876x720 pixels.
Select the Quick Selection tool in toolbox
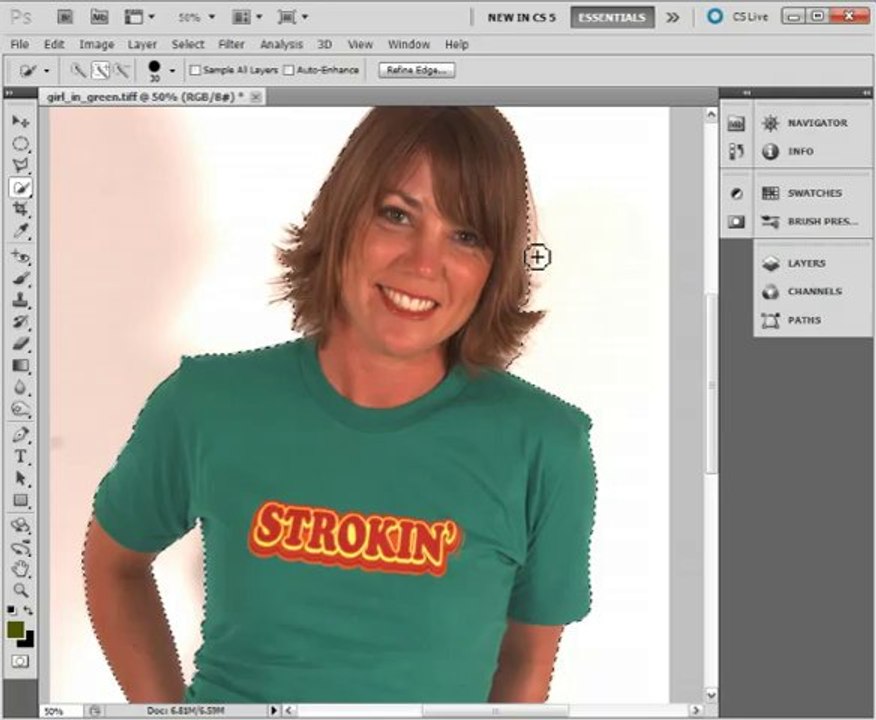tap(20, 188)
